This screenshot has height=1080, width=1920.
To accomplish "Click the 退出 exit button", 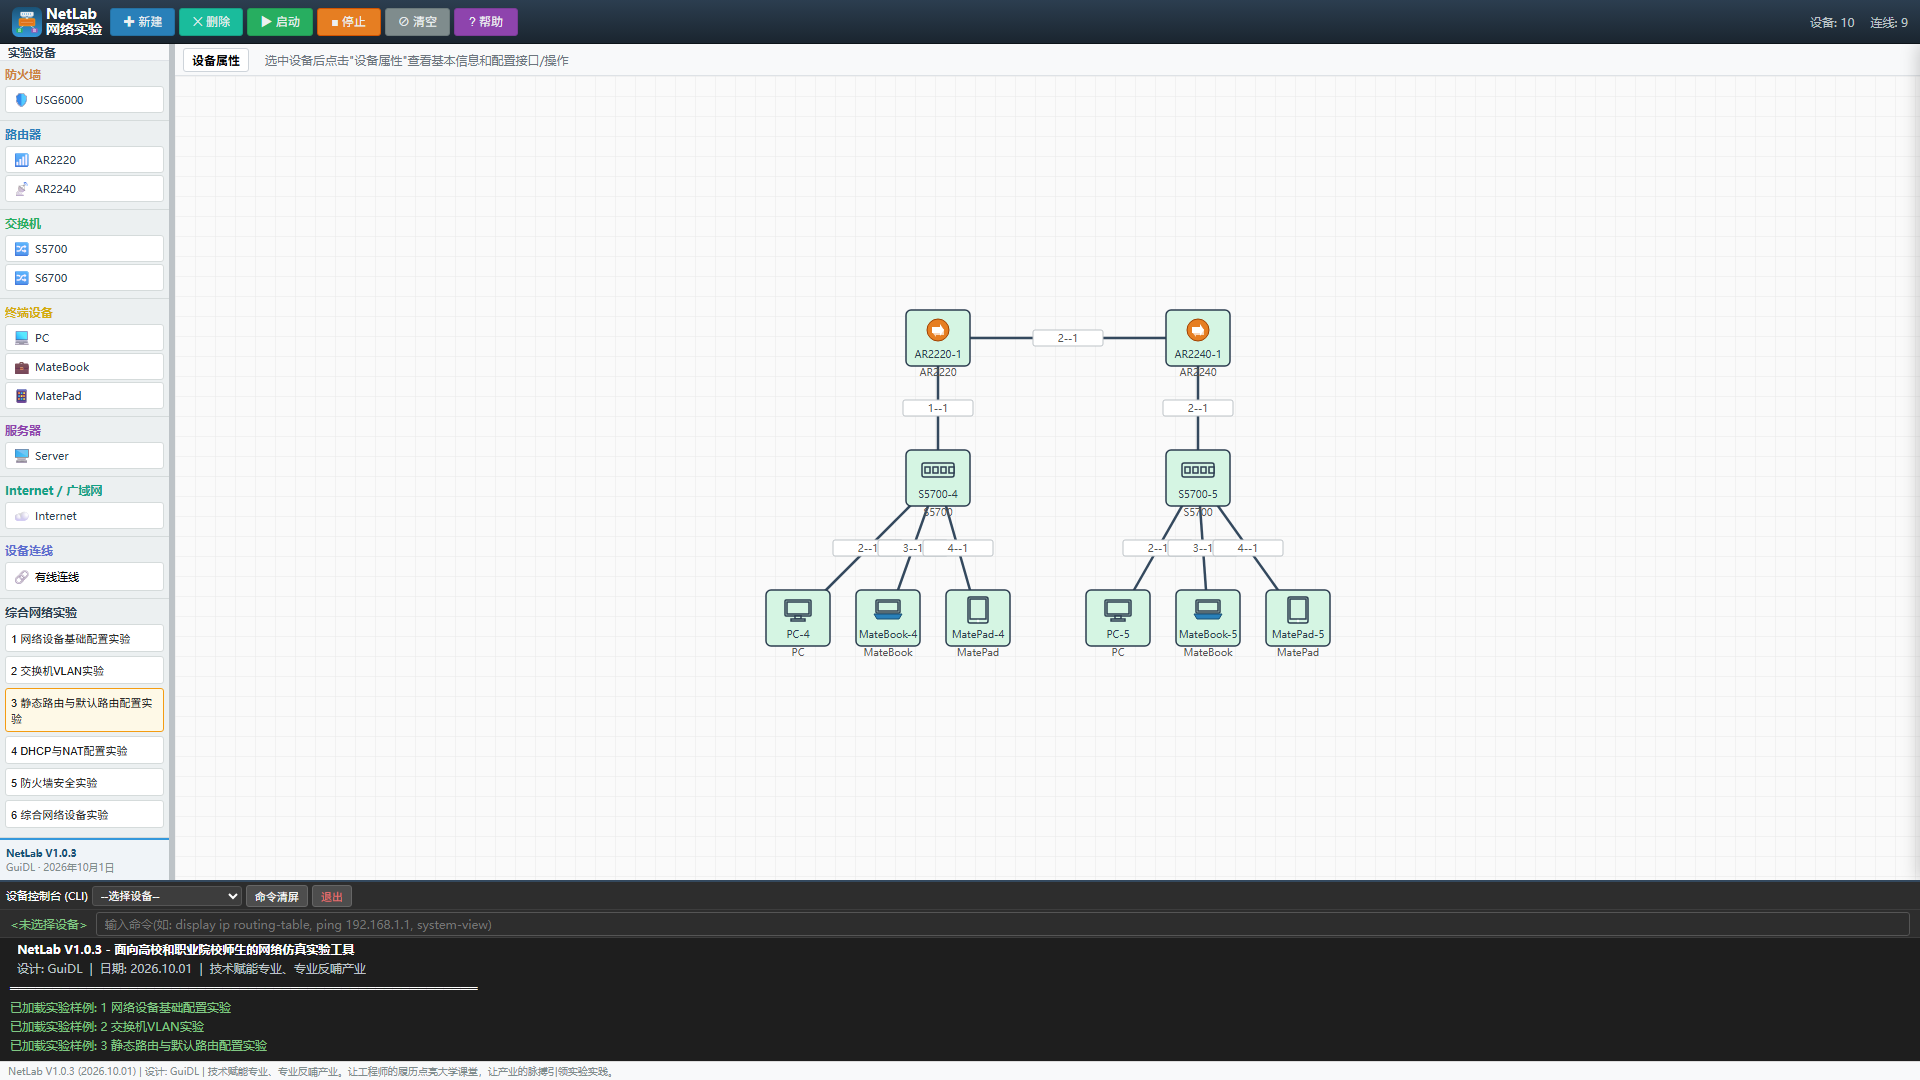I will click(x=332, y=897).
